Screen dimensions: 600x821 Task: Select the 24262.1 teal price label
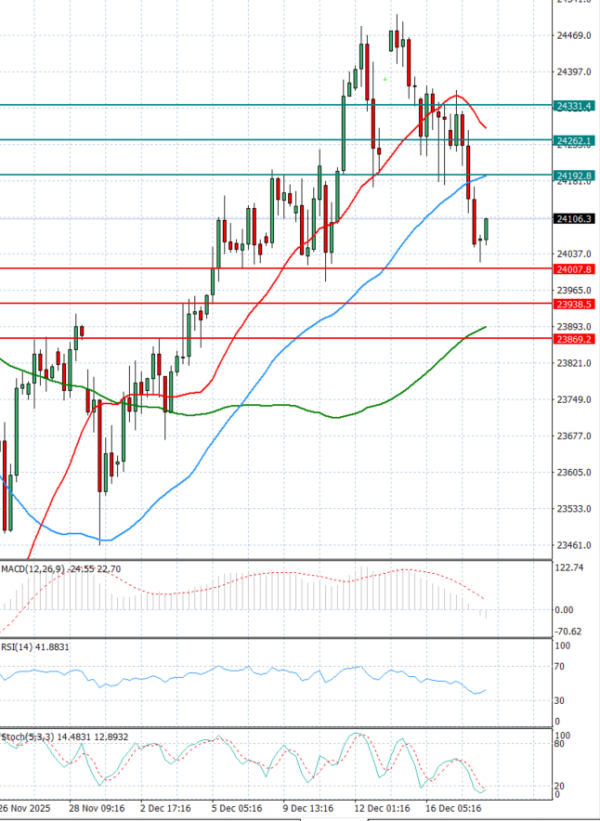575,141
